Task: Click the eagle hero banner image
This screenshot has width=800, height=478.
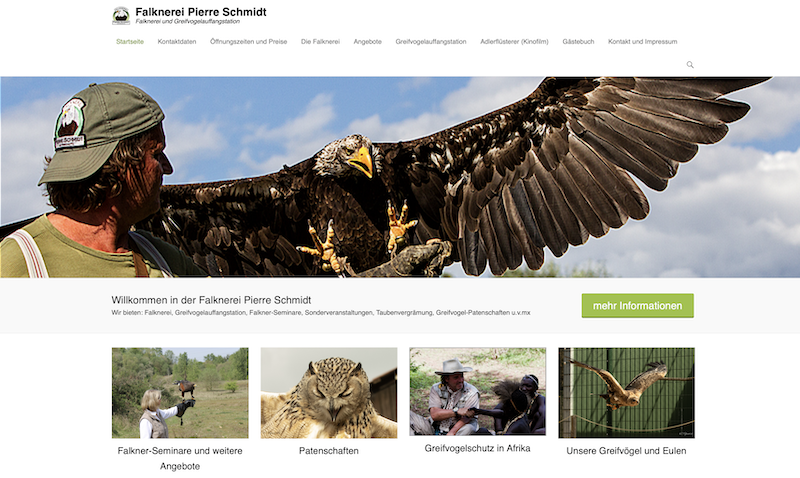Action: (x=400, y=177)
